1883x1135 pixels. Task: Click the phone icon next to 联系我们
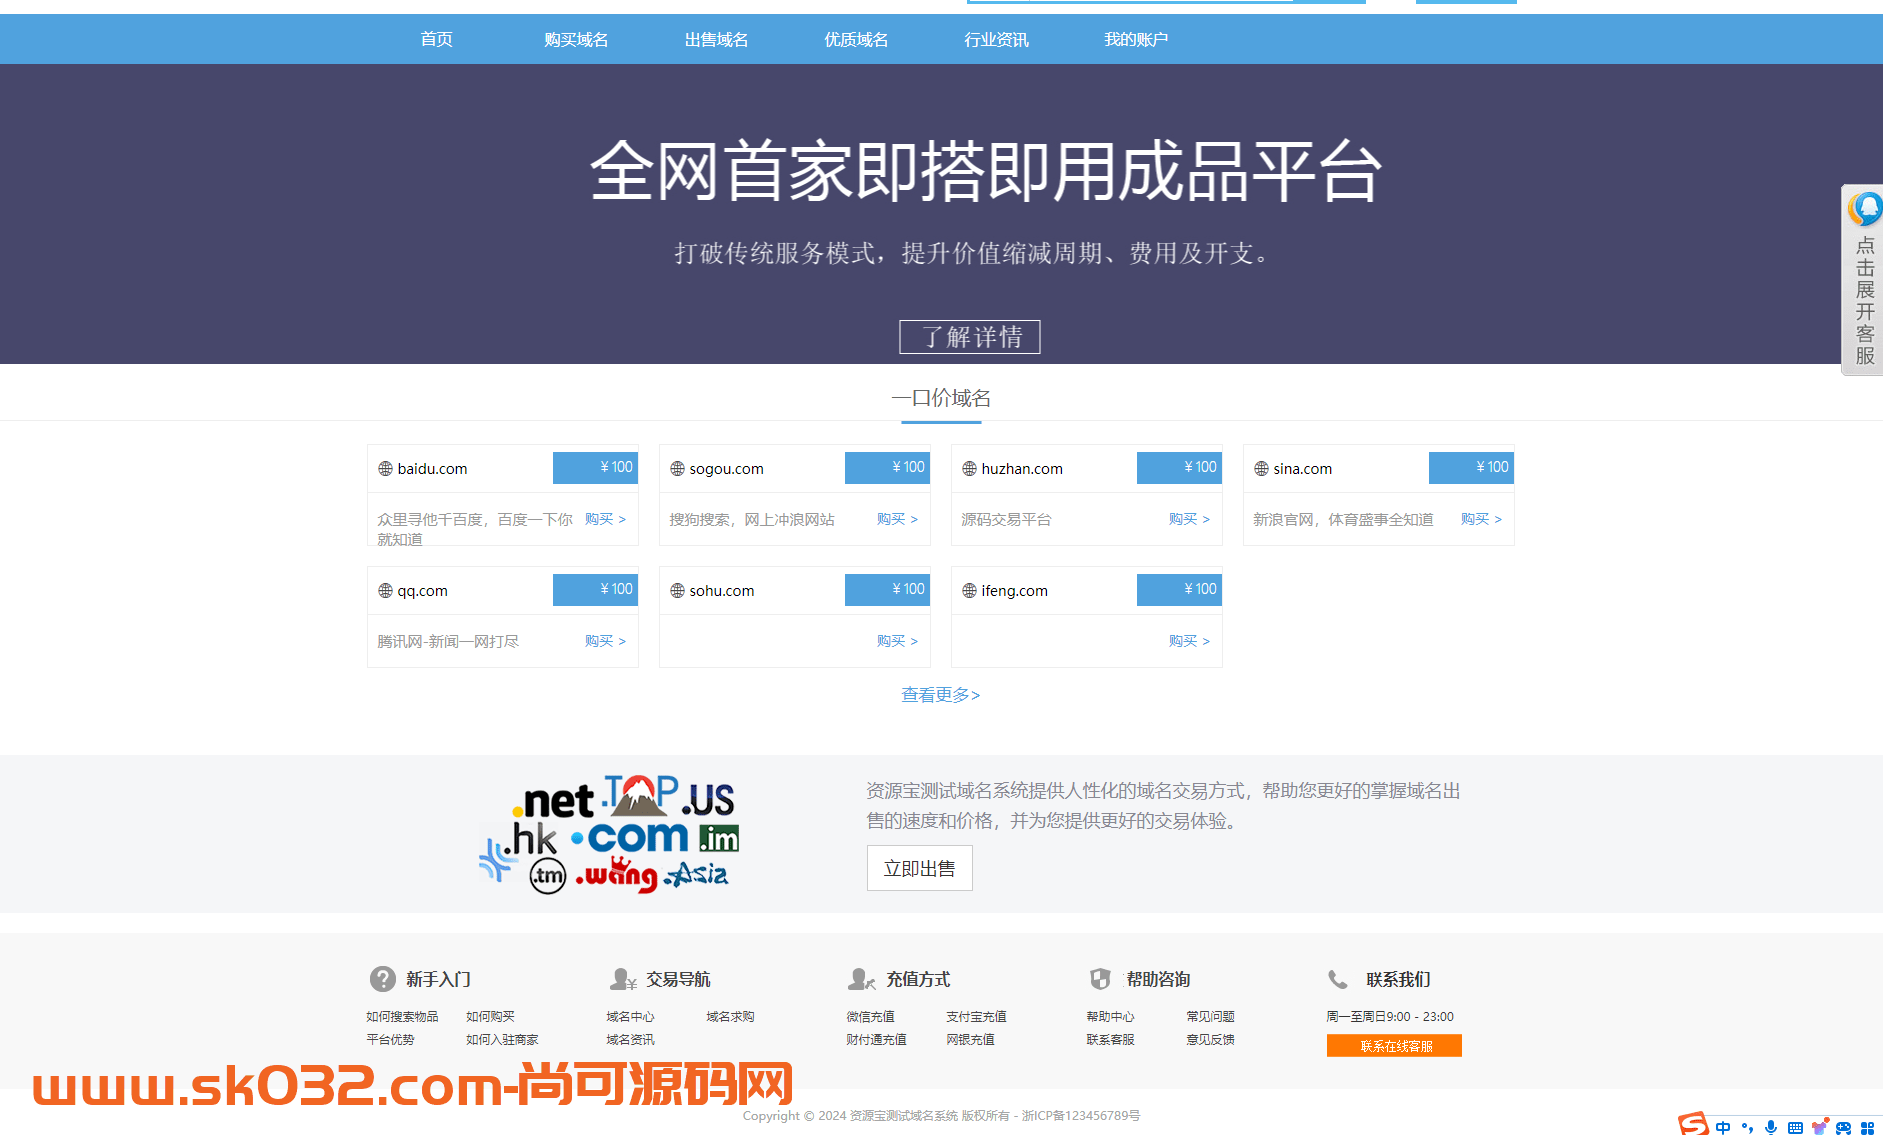click(1338, 979)
